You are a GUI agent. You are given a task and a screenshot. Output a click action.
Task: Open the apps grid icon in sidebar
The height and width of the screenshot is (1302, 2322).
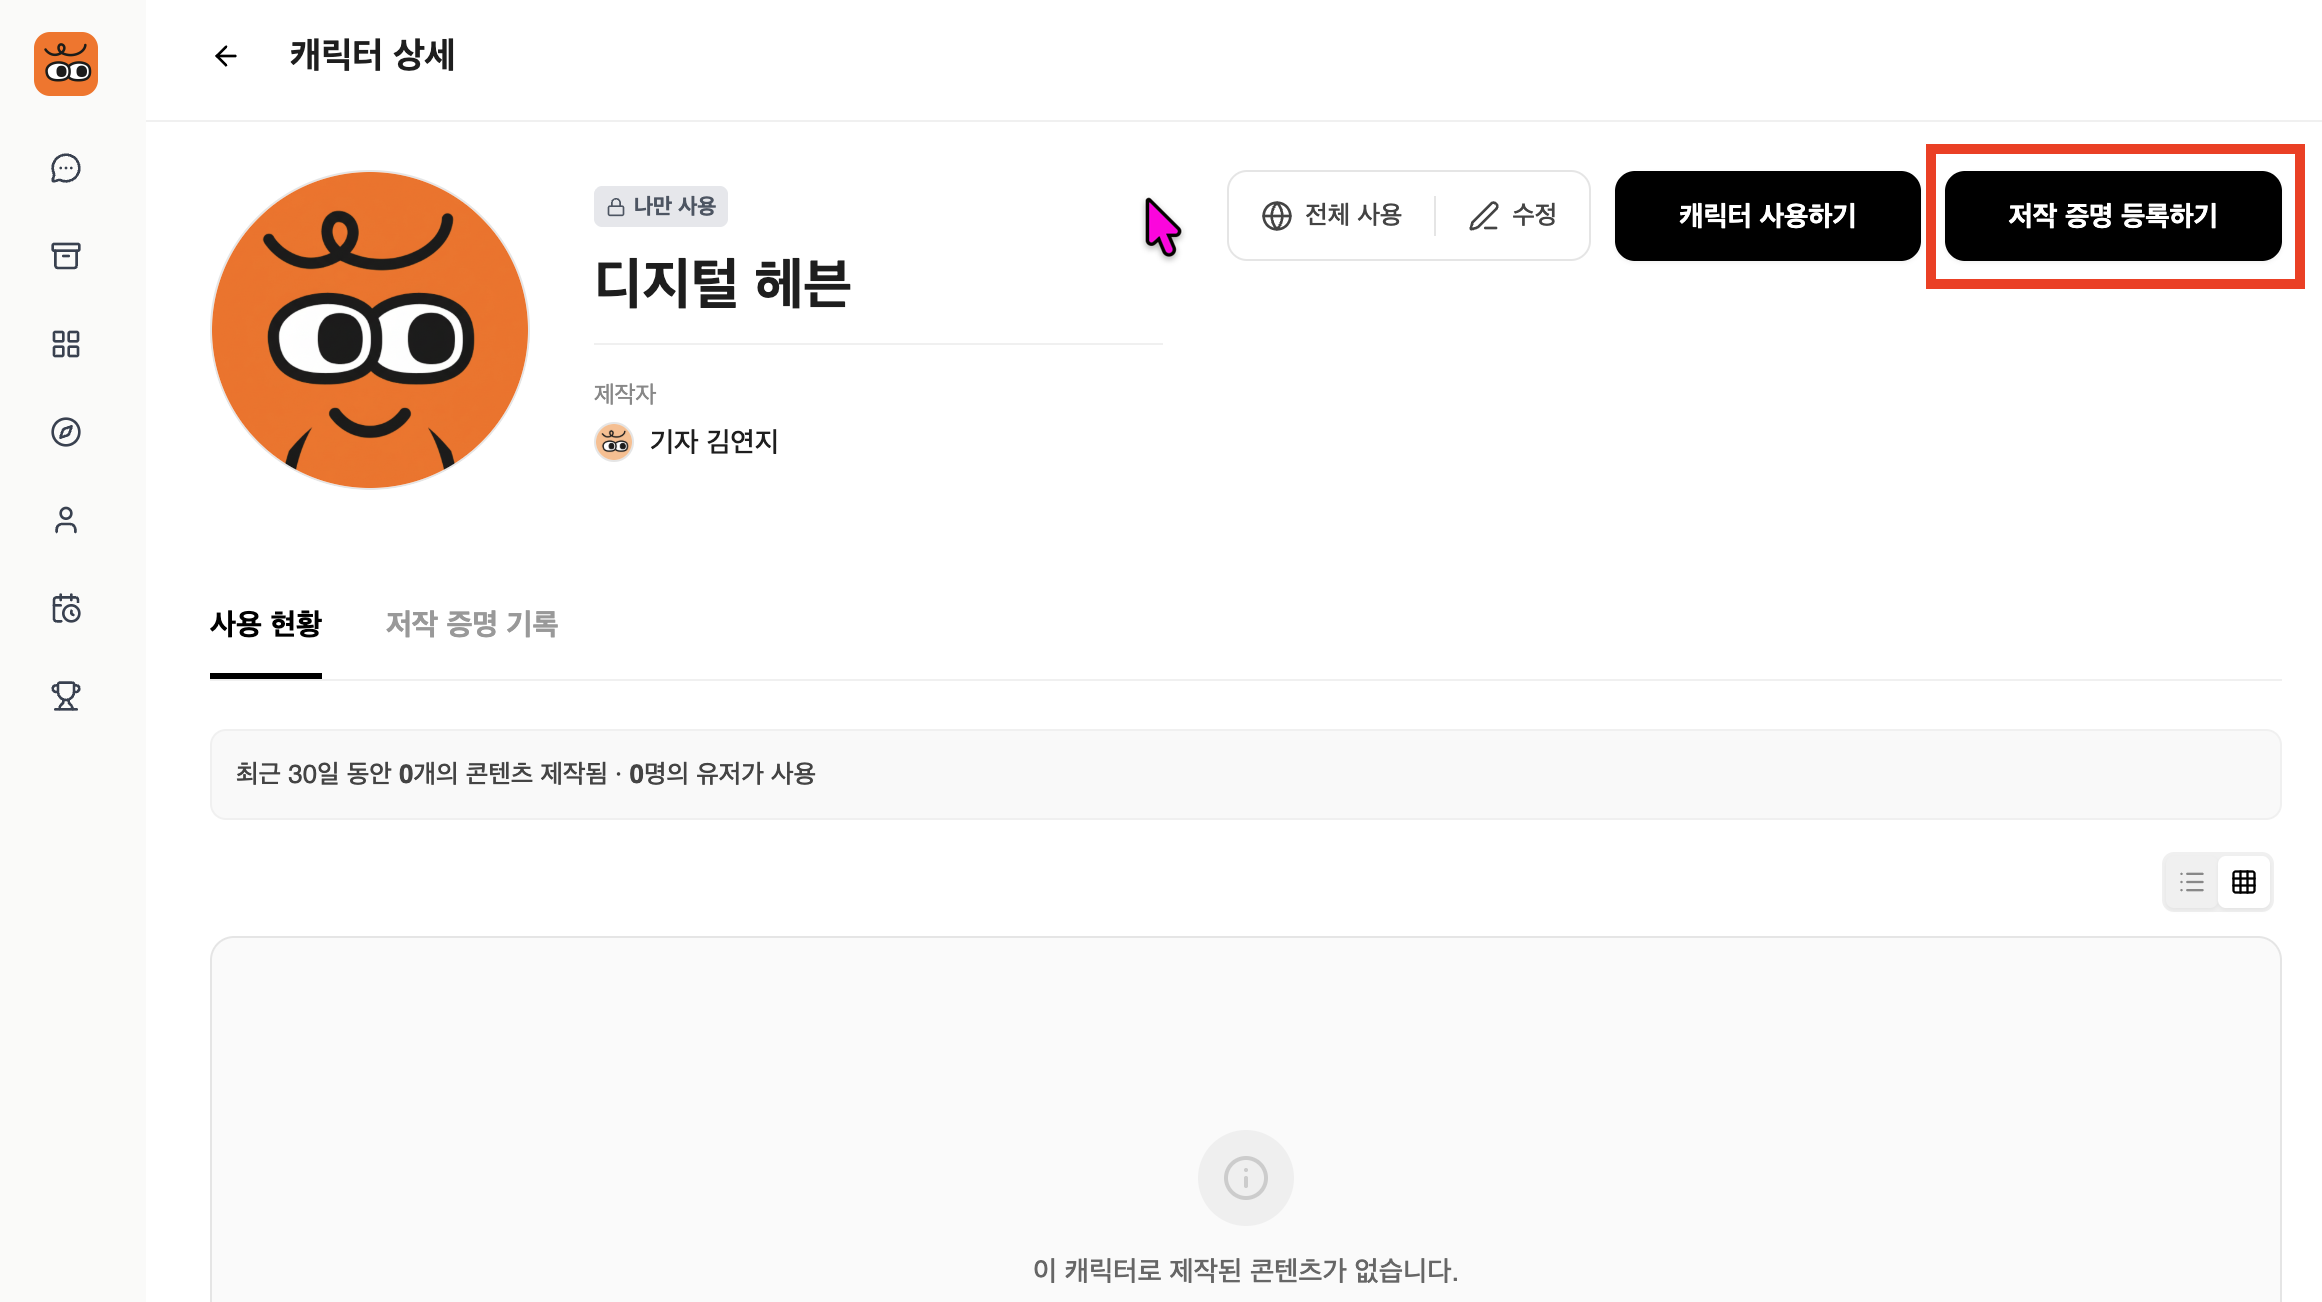(x=65, y=344)
